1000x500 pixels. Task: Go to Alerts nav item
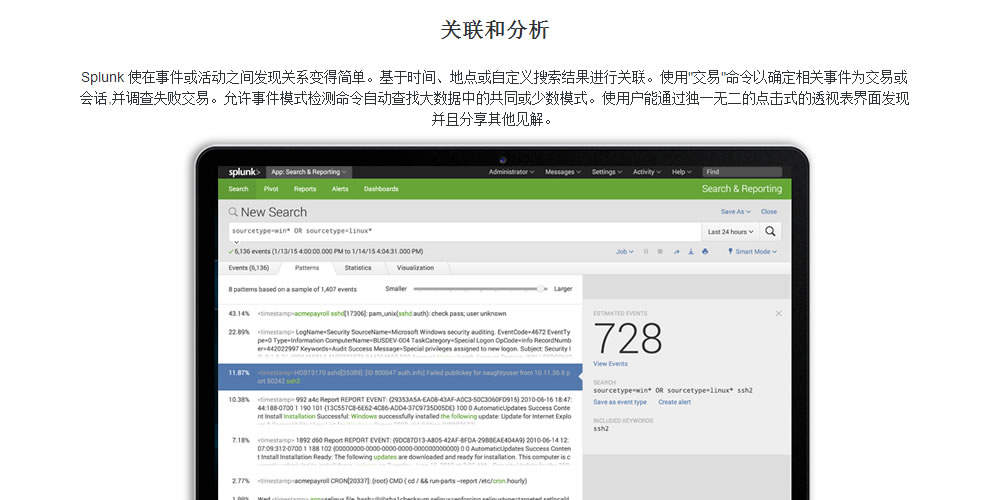[340, 189]
